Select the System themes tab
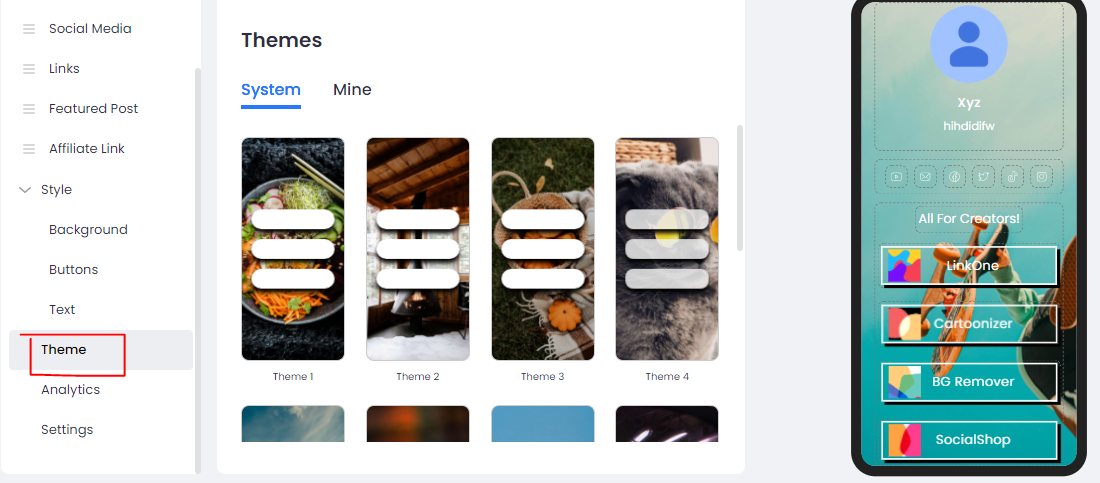Image resolution: width=1100 pixels, height=483 pixels. point(271,90)
